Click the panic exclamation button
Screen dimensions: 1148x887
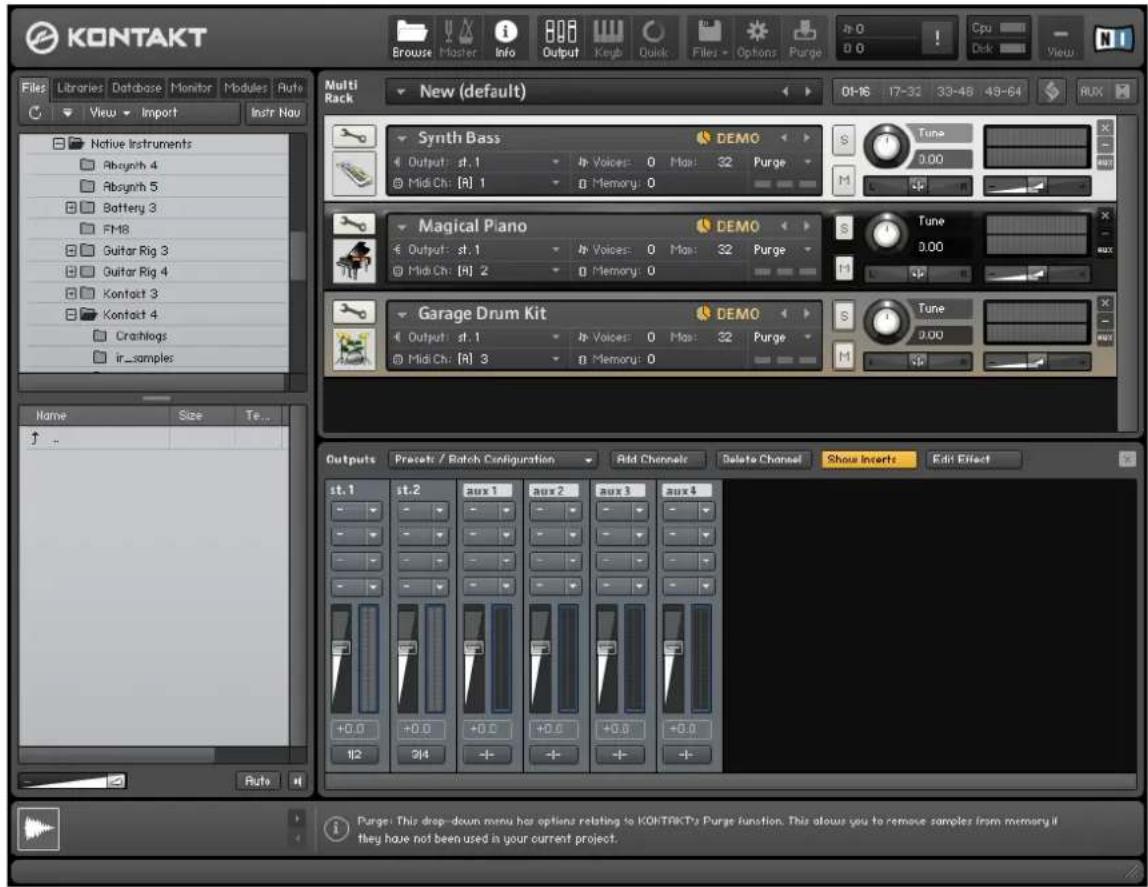coord(937,38)
